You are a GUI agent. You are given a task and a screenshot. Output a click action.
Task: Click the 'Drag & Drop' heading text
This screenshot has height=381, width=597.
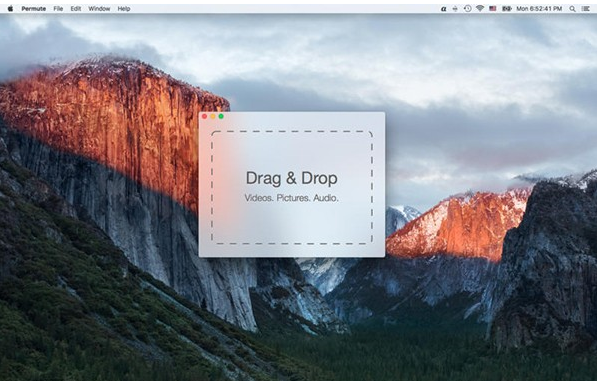pos(292,178)
